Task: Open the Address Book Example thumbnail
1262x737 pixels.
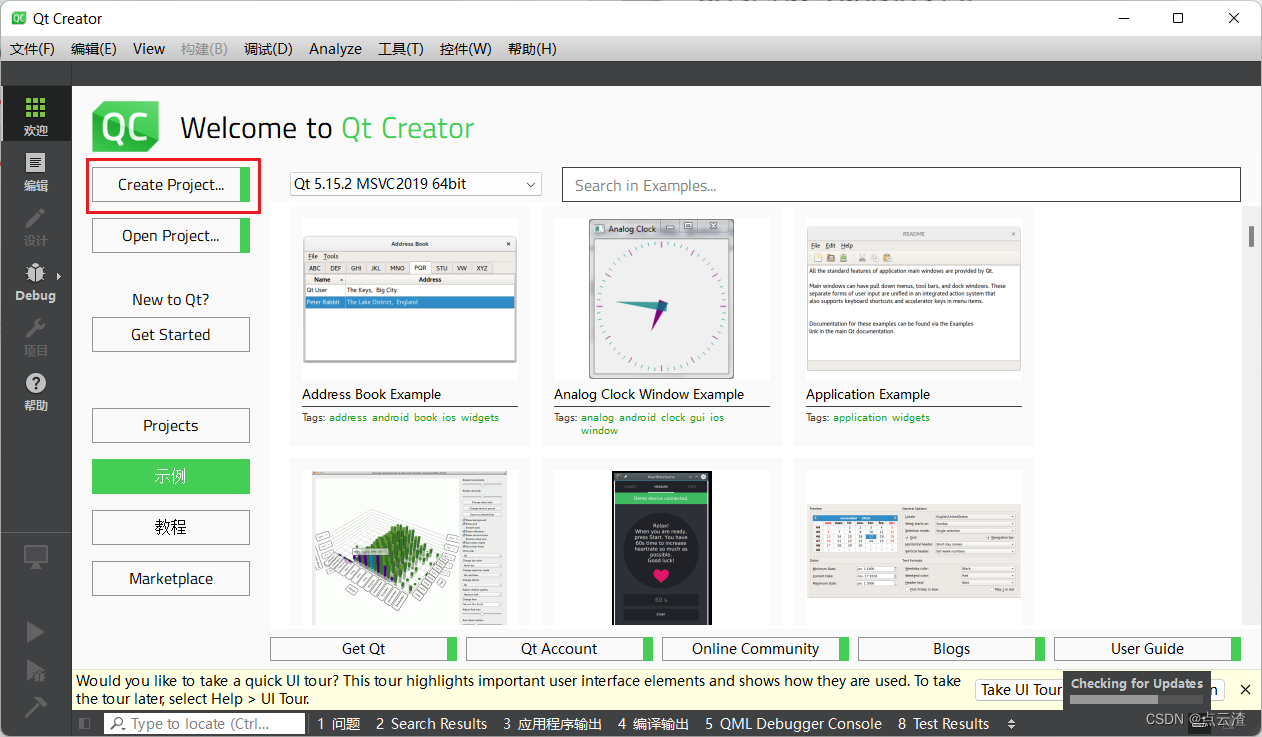Action: [x=410, y=299]
